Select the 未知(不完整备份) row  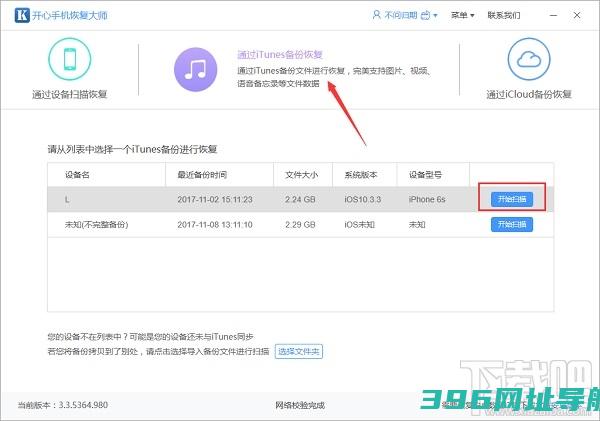point(300,225)
